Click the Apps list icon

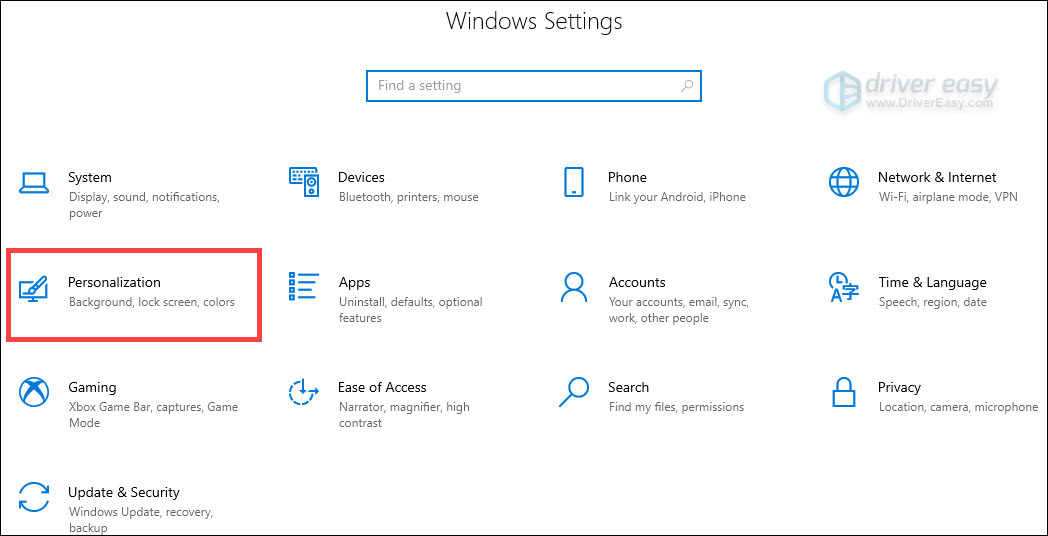pyautogui.click(x=304, y=287)
